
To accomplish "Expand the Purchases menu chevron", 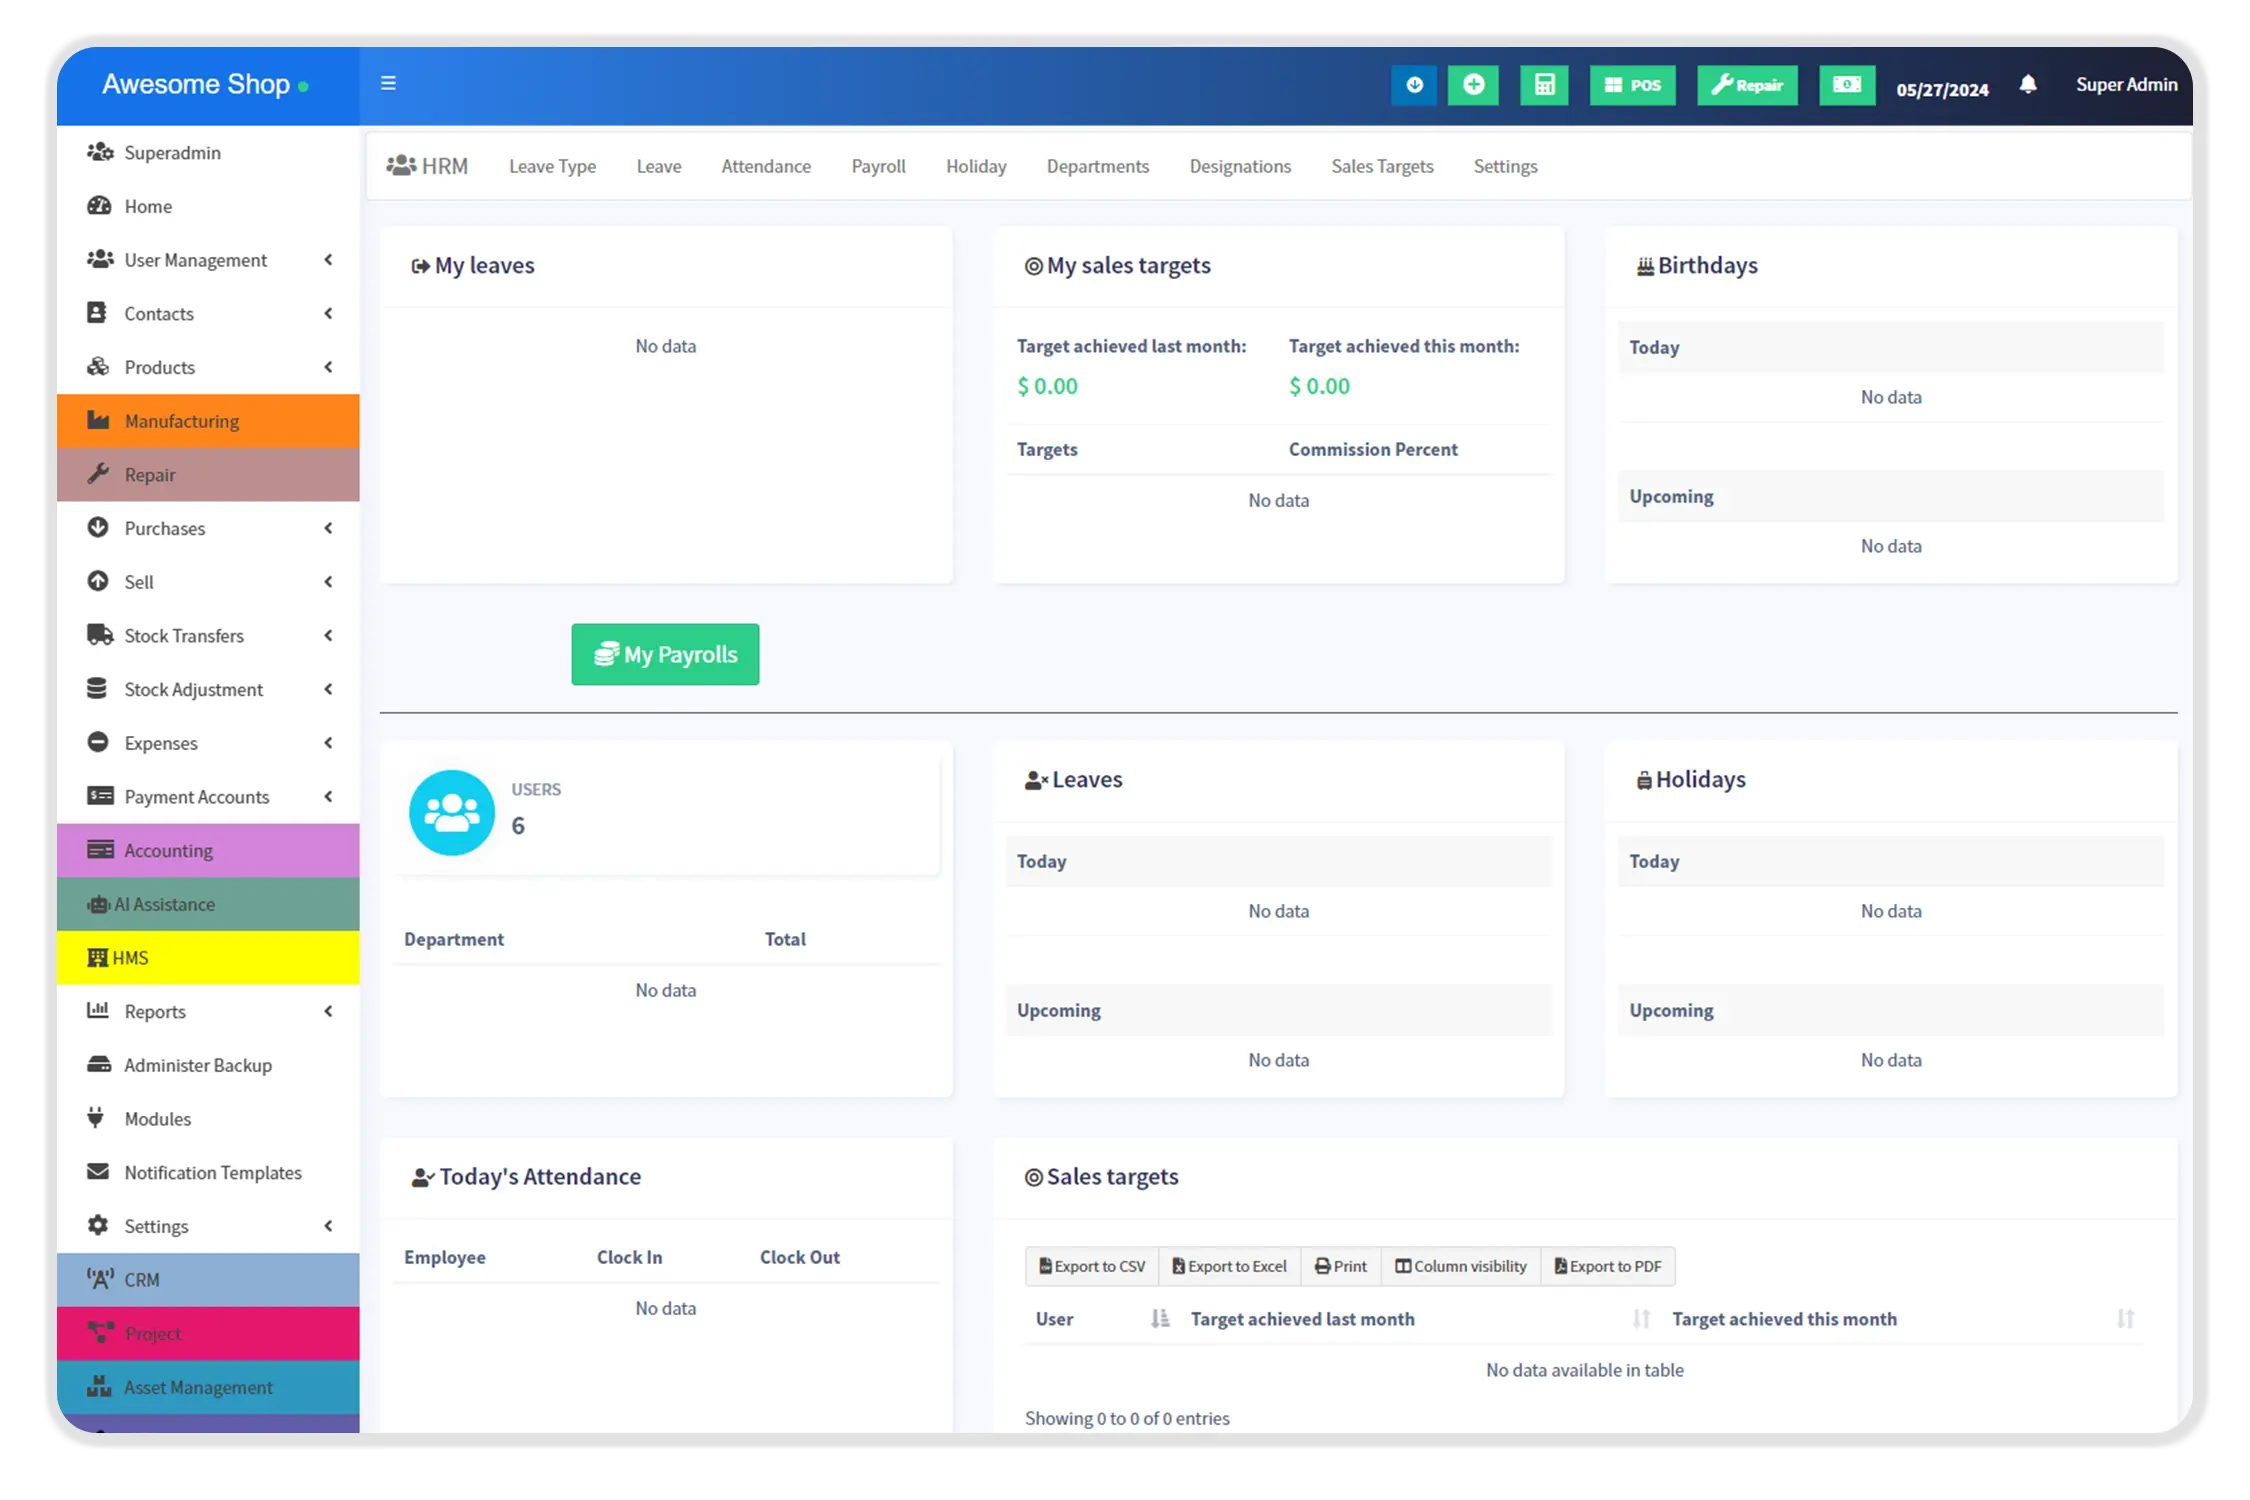I will 328,528.
